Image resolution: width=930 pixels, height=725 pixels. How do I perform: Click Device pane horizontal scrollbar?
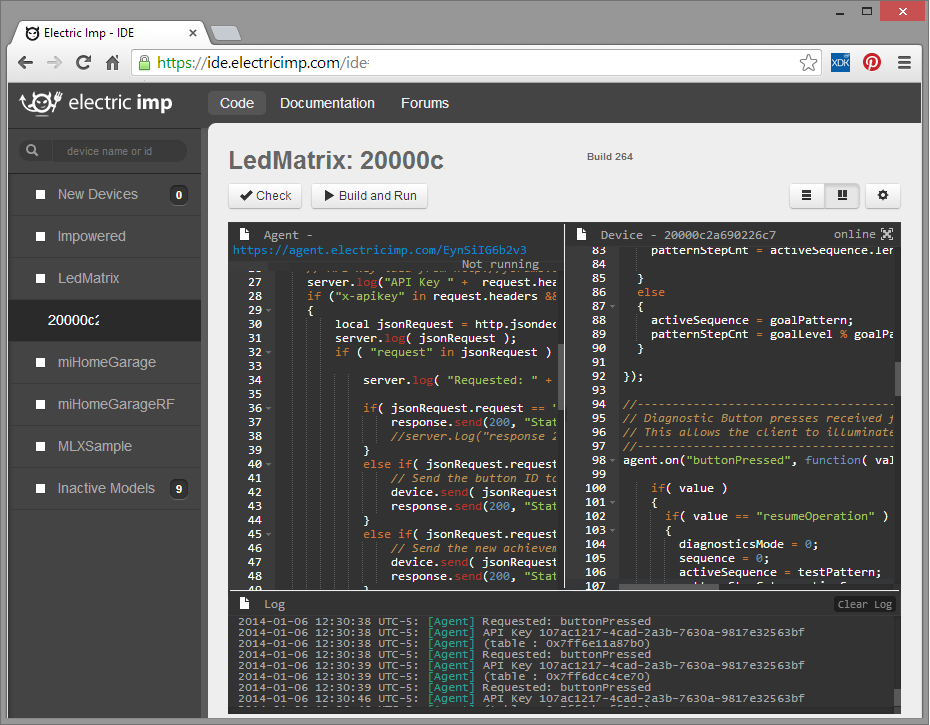tap(668, 586)
